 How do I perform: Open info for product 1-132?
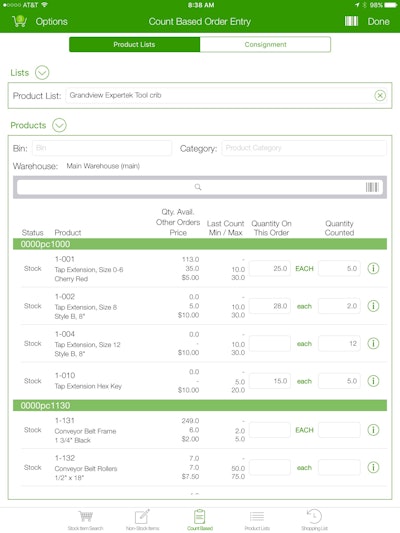(373, 467)
